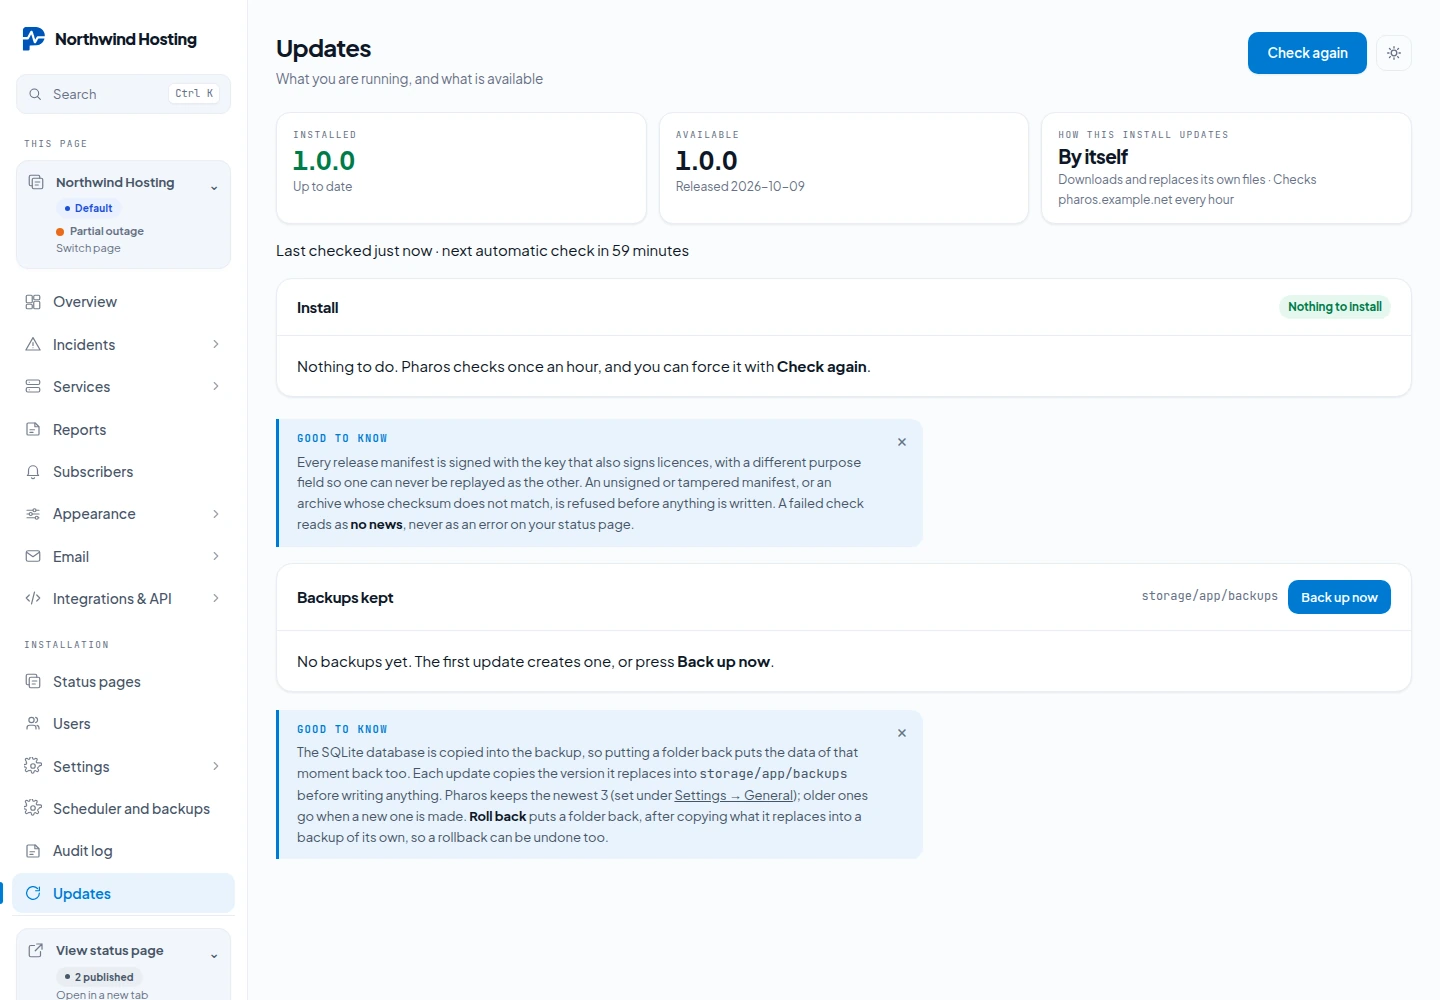Click the Settings gear icon
The width and height of the screenshot is (1440, 1000).
pos(33,766)
